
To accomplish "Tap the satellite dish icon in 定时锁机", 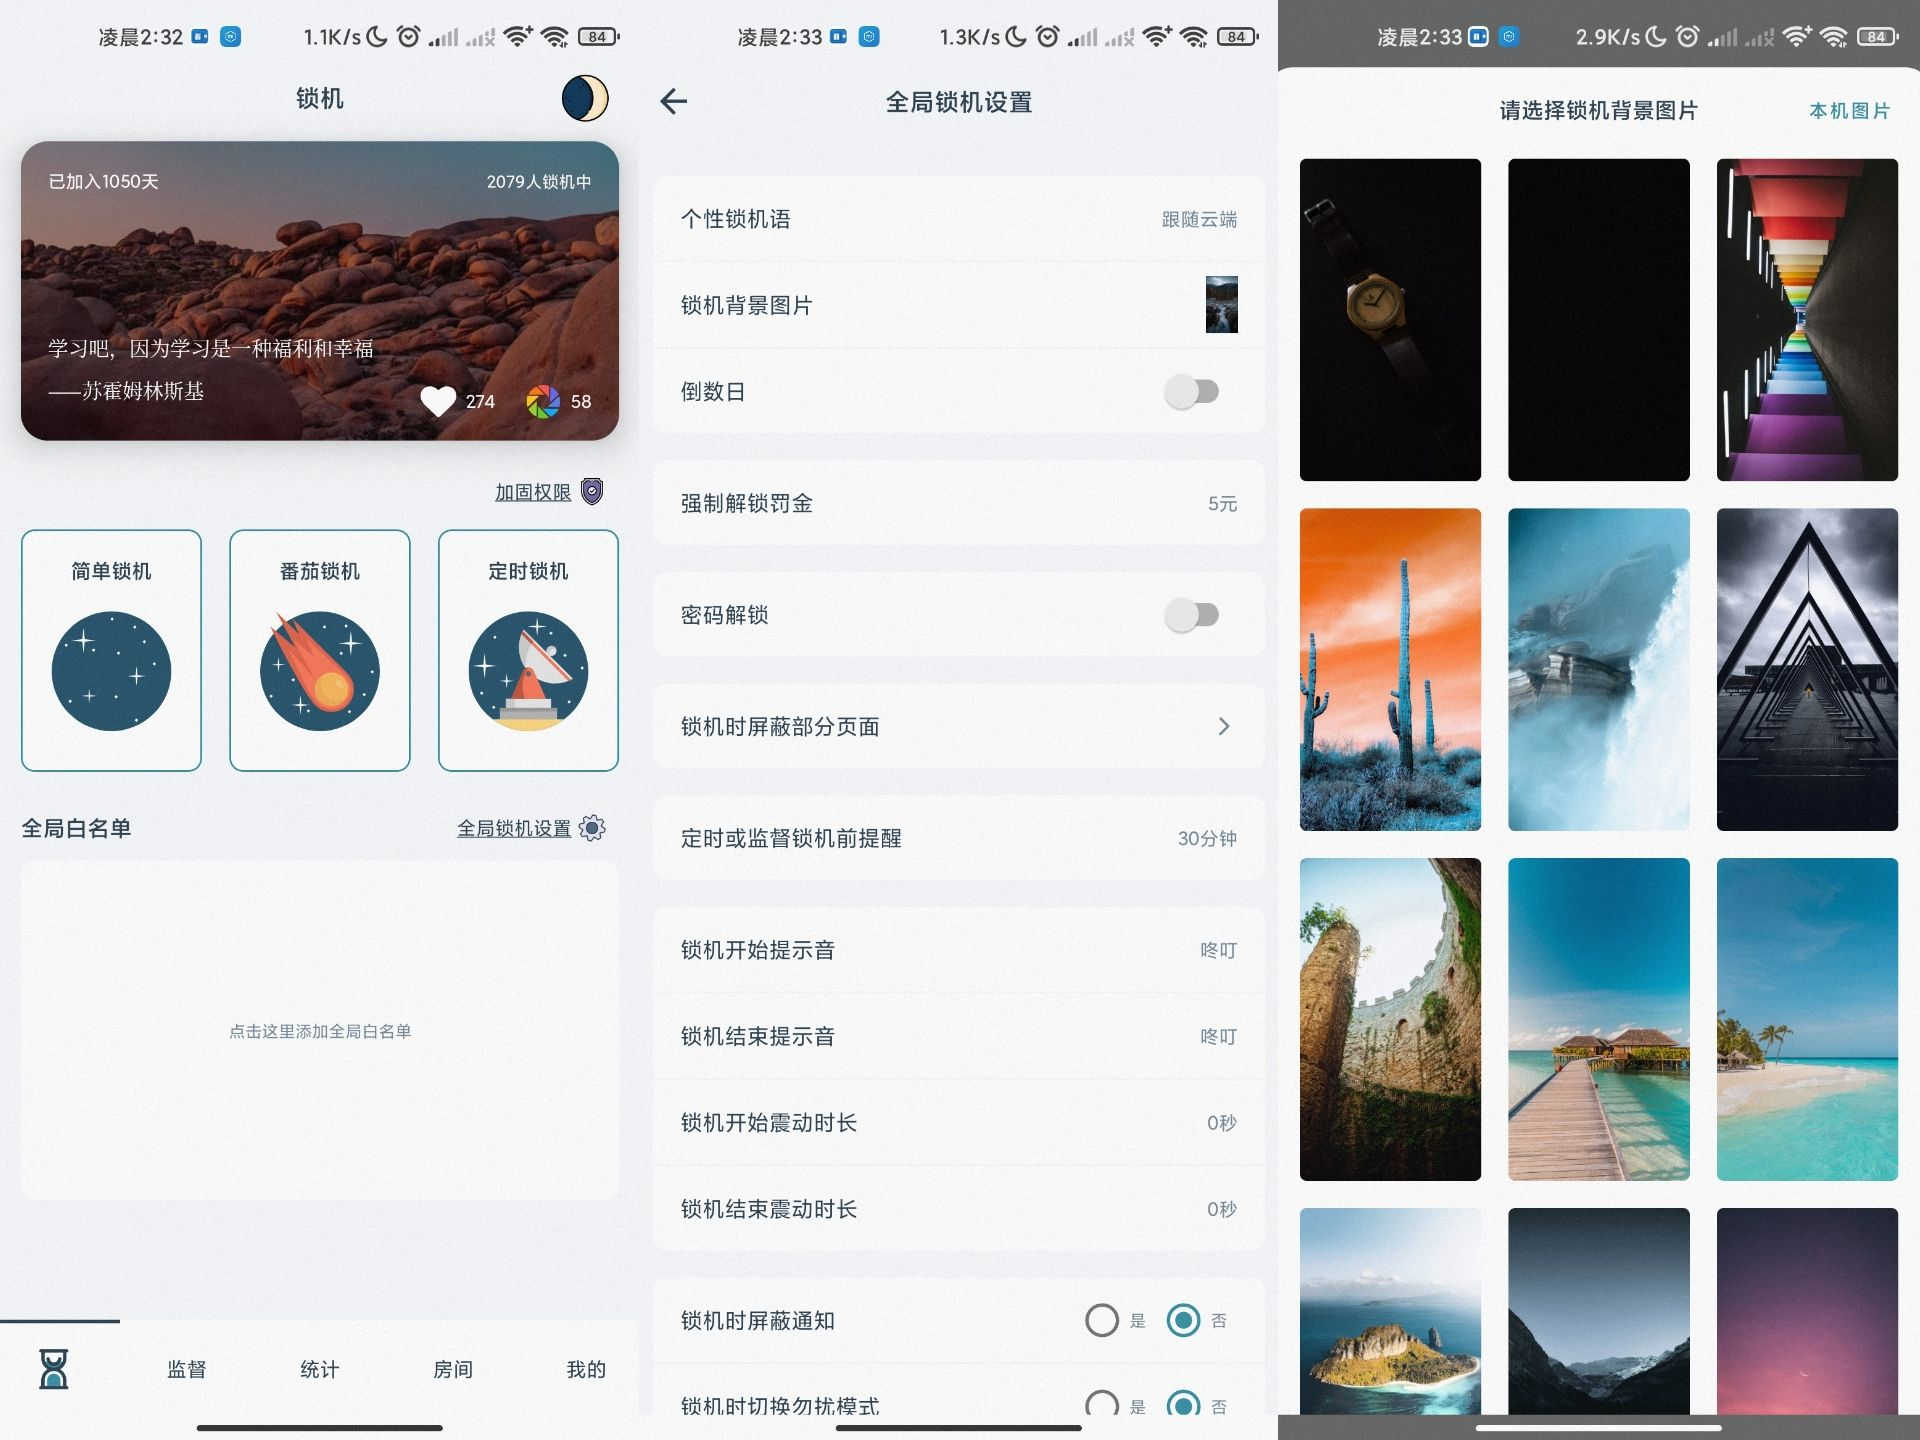I will point(528,671).
